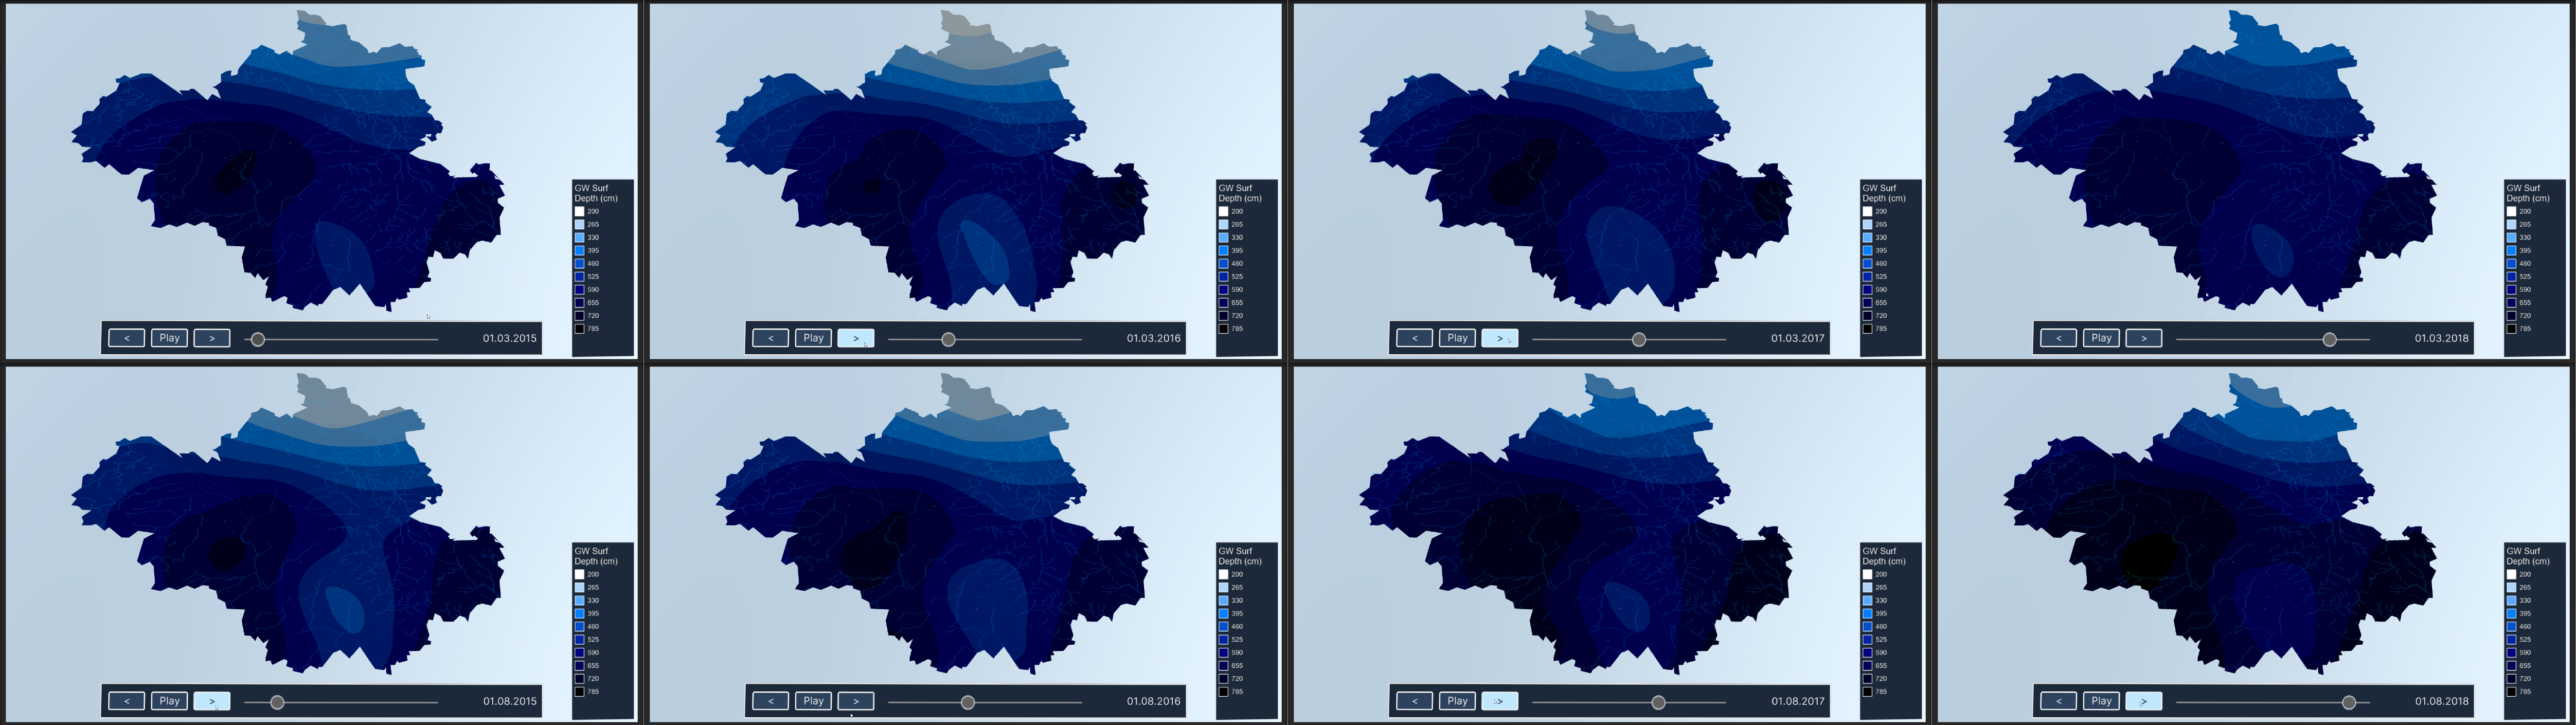Click next arrow in the 01.03.2018 panel
2576x725 pixels.
(2143, 338)
